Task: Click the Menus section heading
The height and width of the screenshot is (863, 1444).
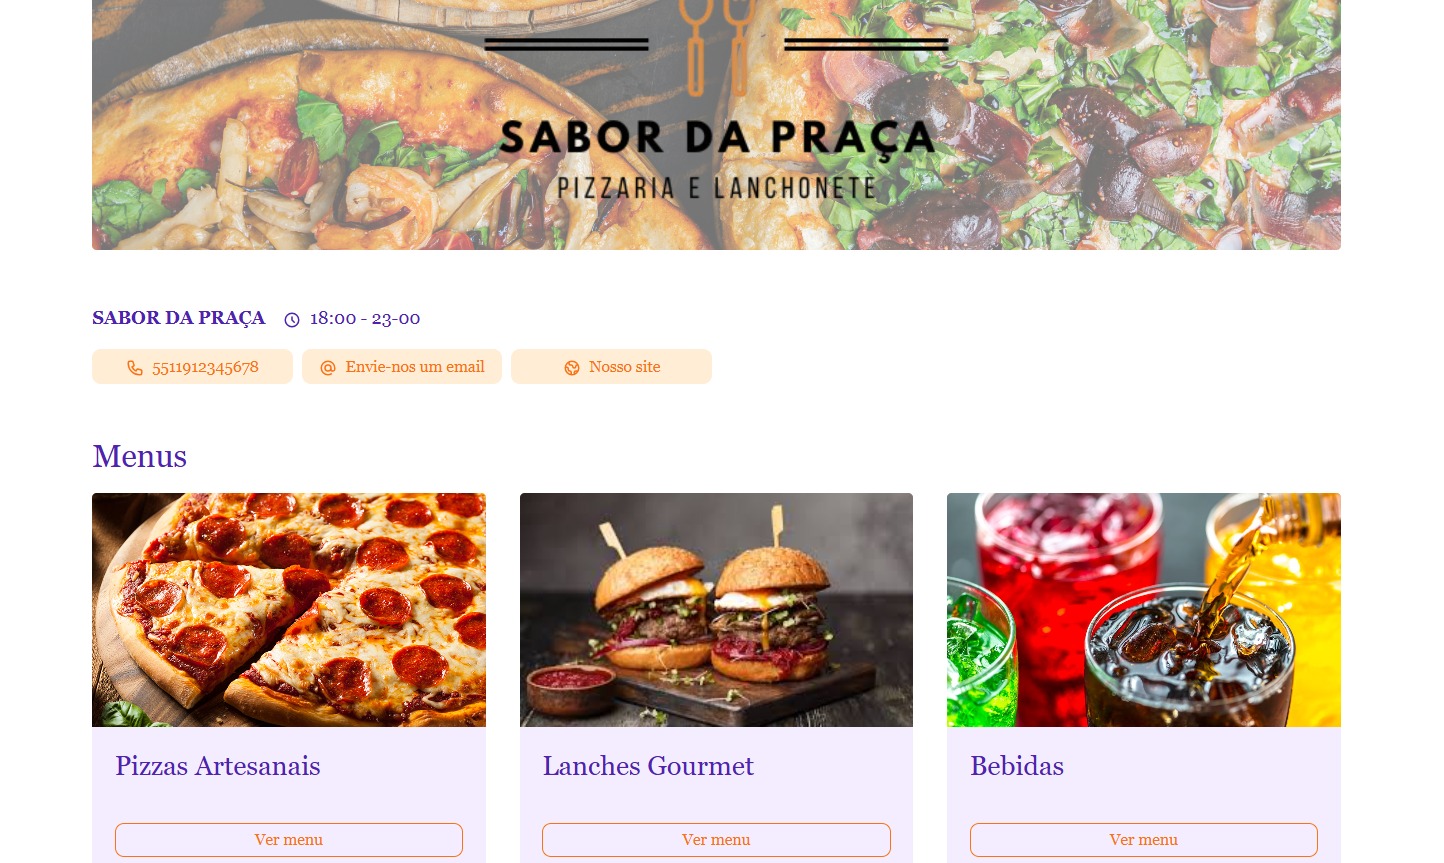Action: click(x=140, y=456)
